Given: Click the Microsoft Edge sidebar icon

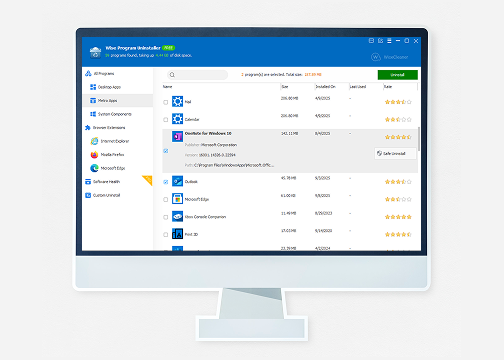Looking at the screenshot, I should pyautogui.click(x=94, y=168).
